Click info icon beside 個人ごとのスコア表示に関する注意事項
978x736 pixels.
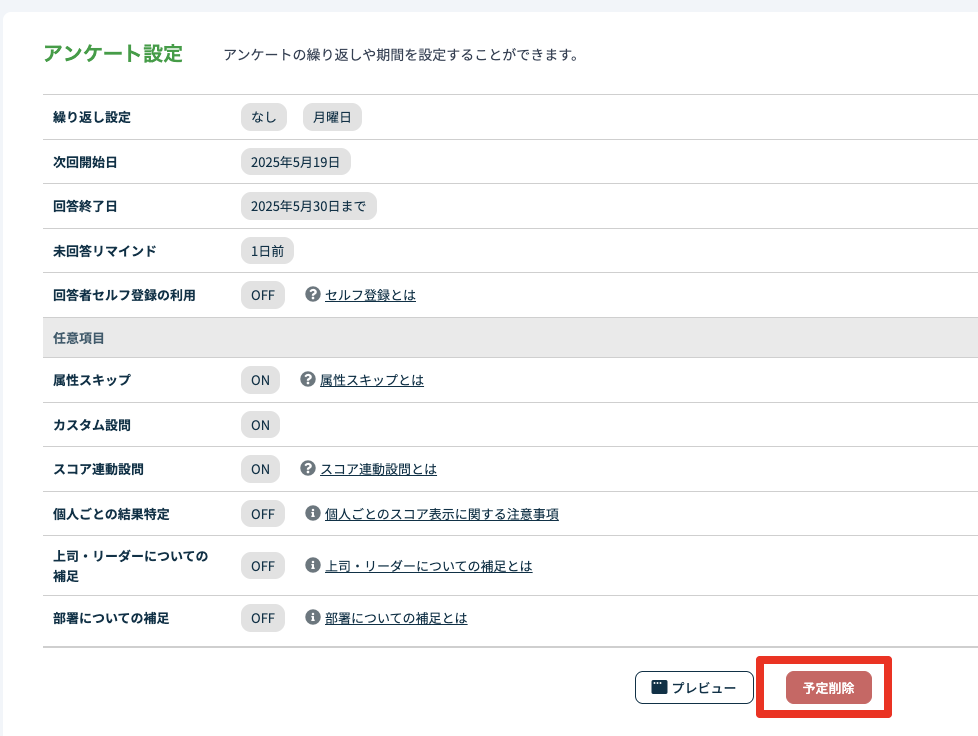click(313, 513)
